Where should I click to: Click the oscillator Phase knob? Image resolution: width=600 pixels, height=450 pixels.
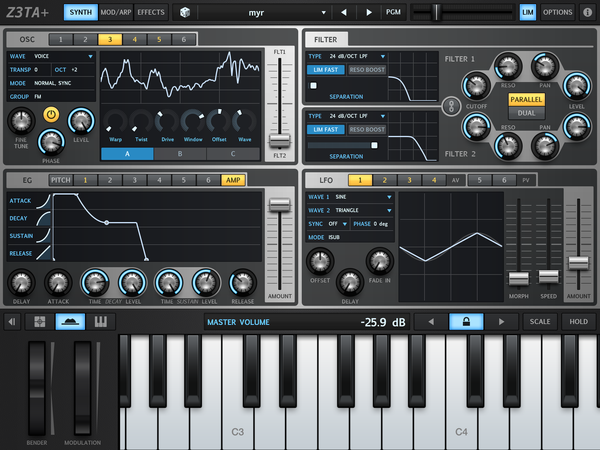(51, 142)
